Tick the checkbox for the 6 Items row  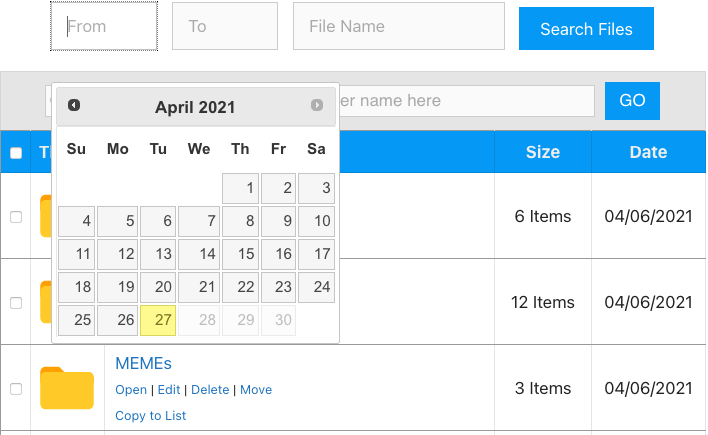point(16,217)
